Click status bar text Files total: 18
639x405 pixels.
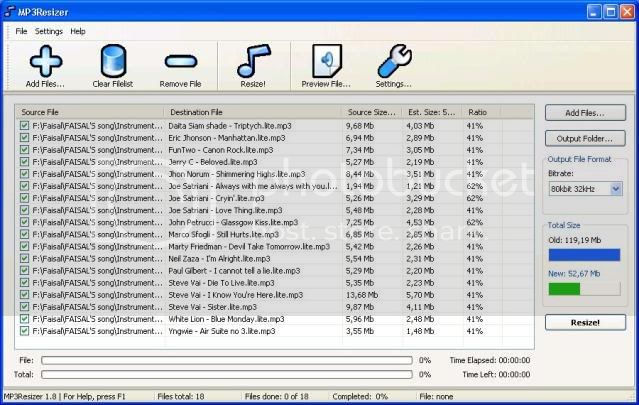pyautogui.click(x=181, y=396)
